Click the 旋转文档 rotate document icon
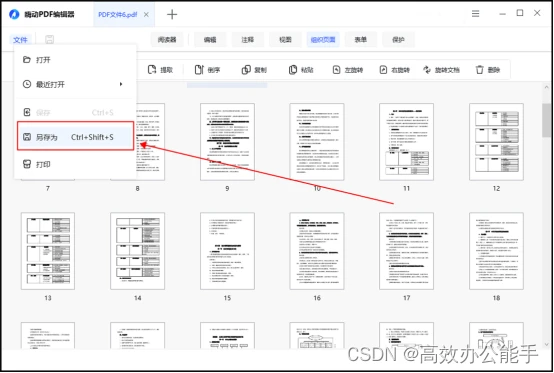This screenshot has width=554, height=373. (427, 70)
